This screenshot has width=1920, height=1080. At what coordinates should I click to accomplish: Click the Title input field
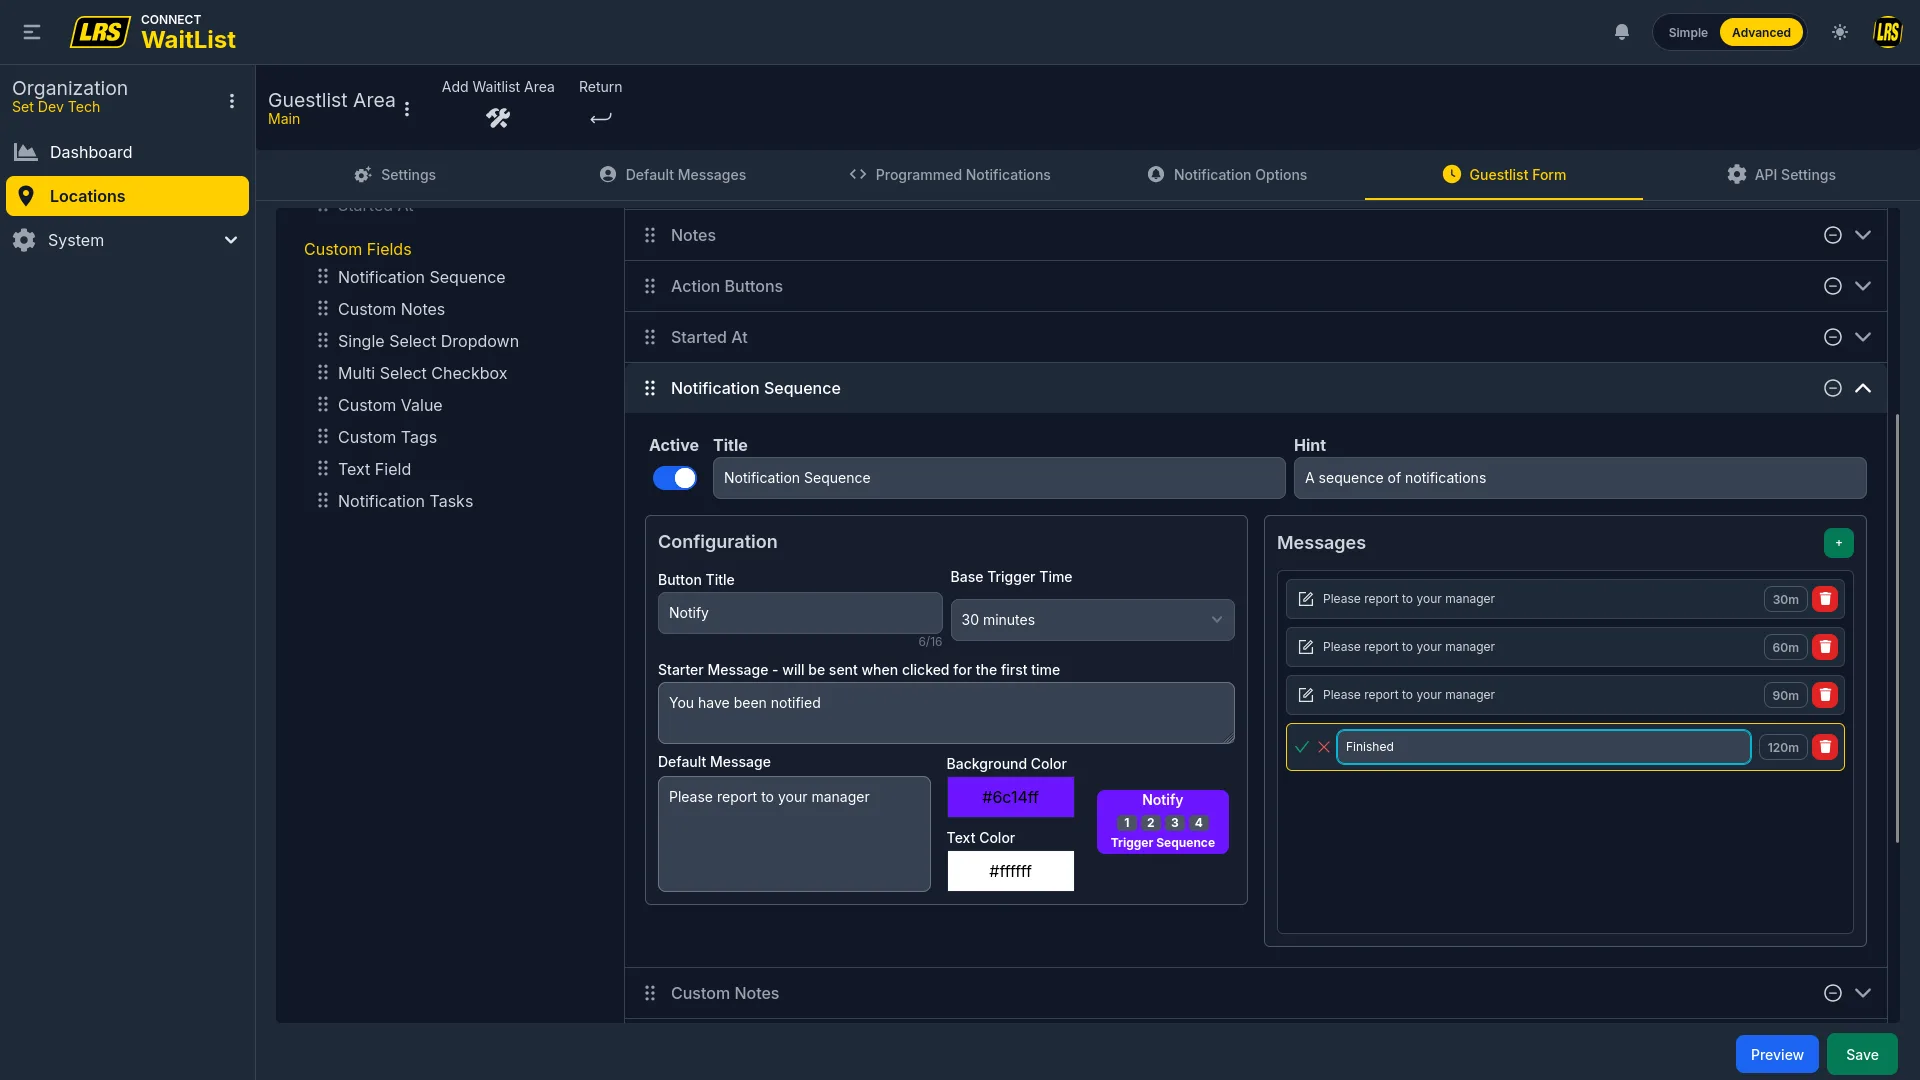[998, 478]
